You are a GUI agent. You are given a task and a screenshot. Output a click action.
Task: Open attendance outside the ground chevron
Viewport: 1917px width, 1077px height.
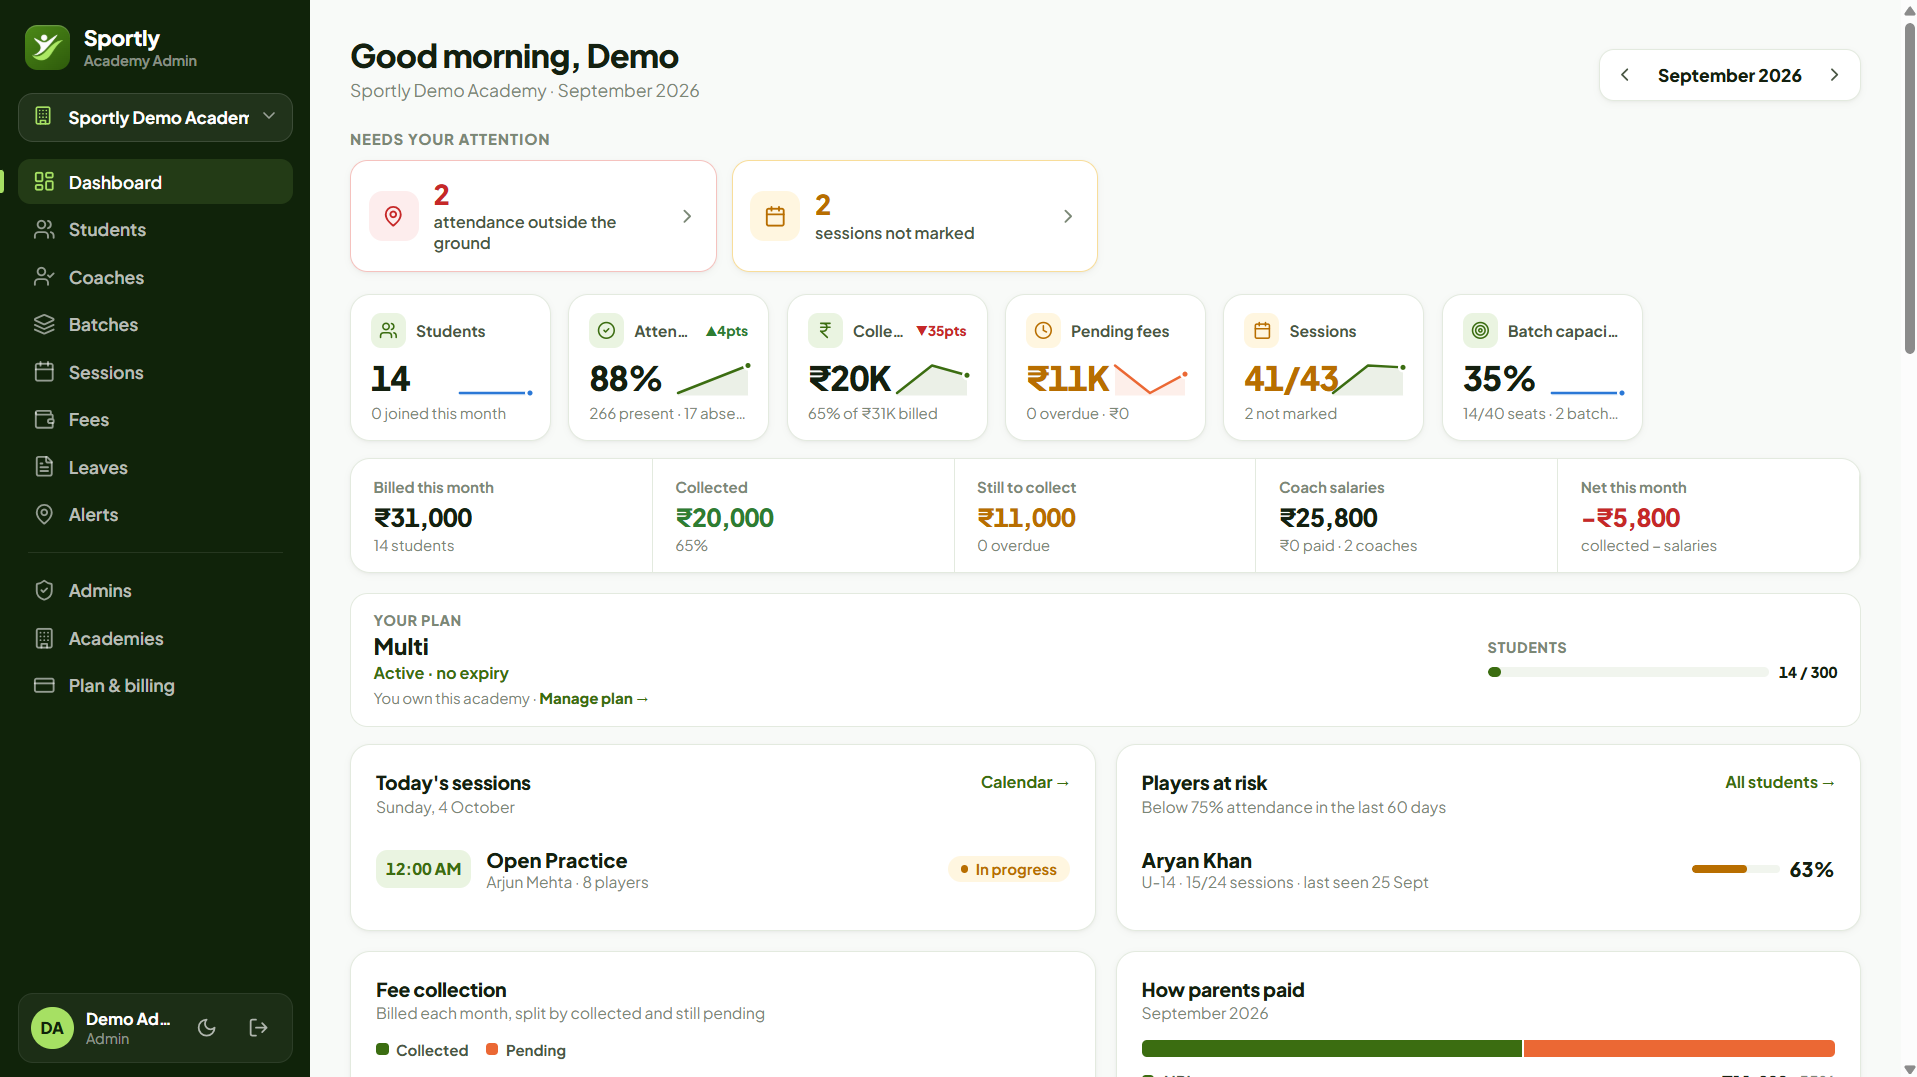pos(687,216)
